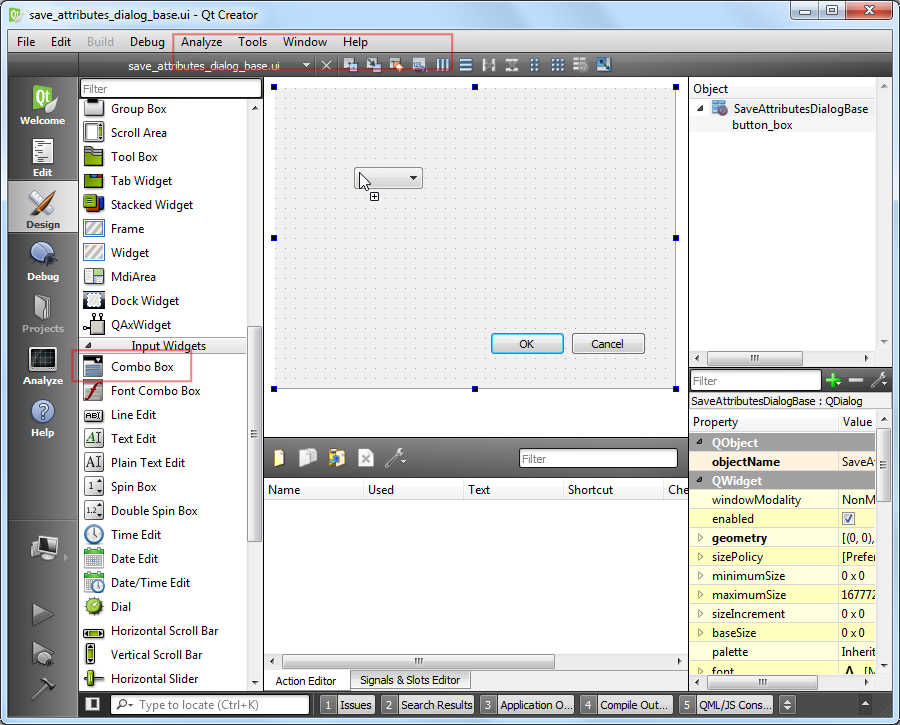Open Edit mode in the mode sidebar
Screen dimensions: 900x725
(42, 157)
